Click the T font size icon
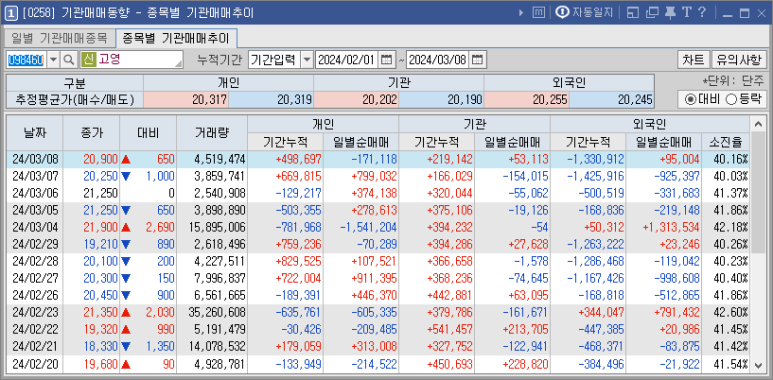The width and height of the screenshot is (773, 380). (687, 13)
